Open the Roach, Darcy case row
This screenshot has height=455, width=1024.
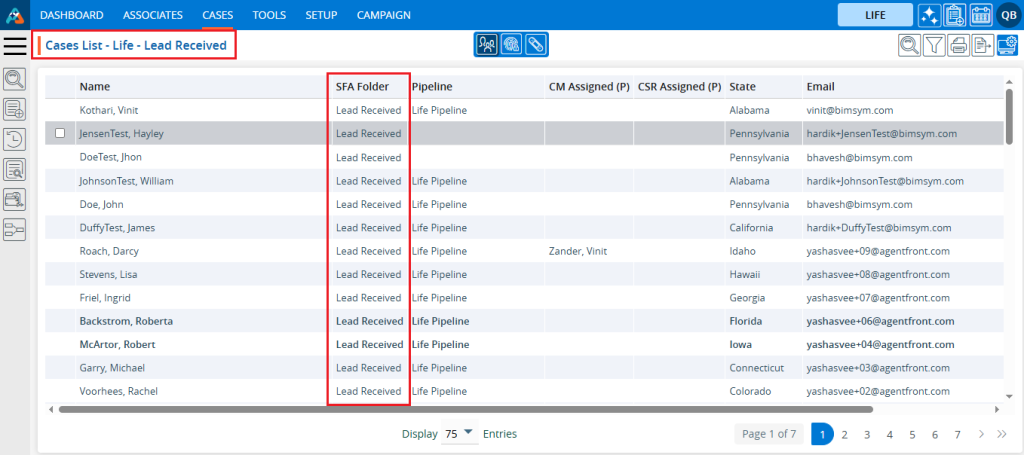(x=102, y=251)
